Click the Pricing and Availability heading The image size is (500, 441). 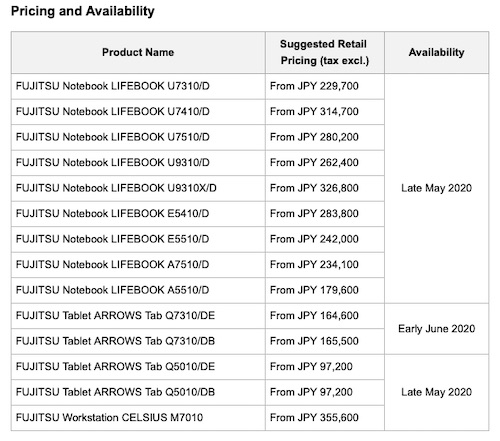click(x=83, y=11)
